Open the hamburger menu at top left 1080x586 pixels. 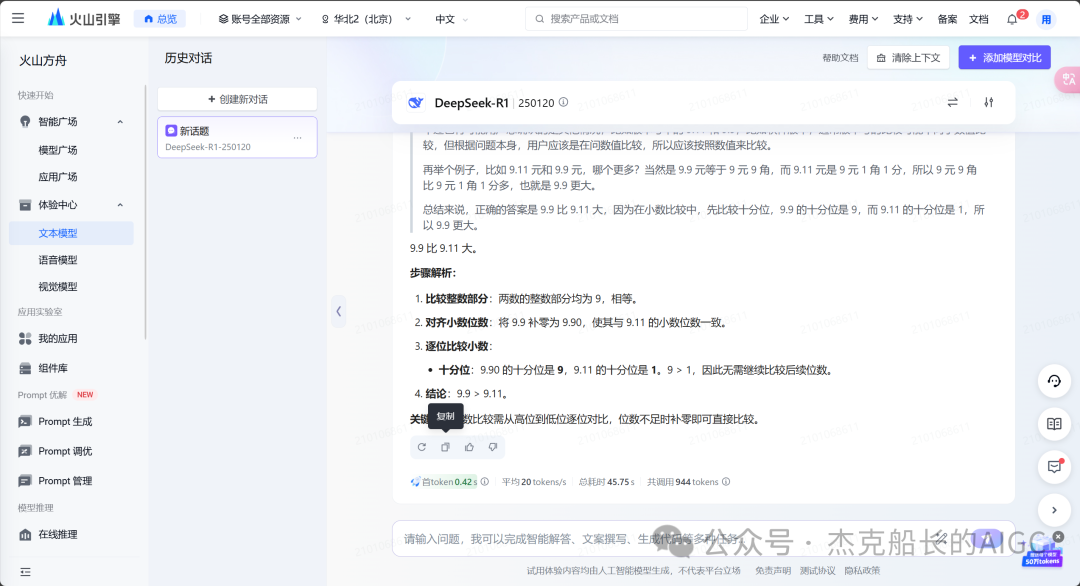[18, 19]
